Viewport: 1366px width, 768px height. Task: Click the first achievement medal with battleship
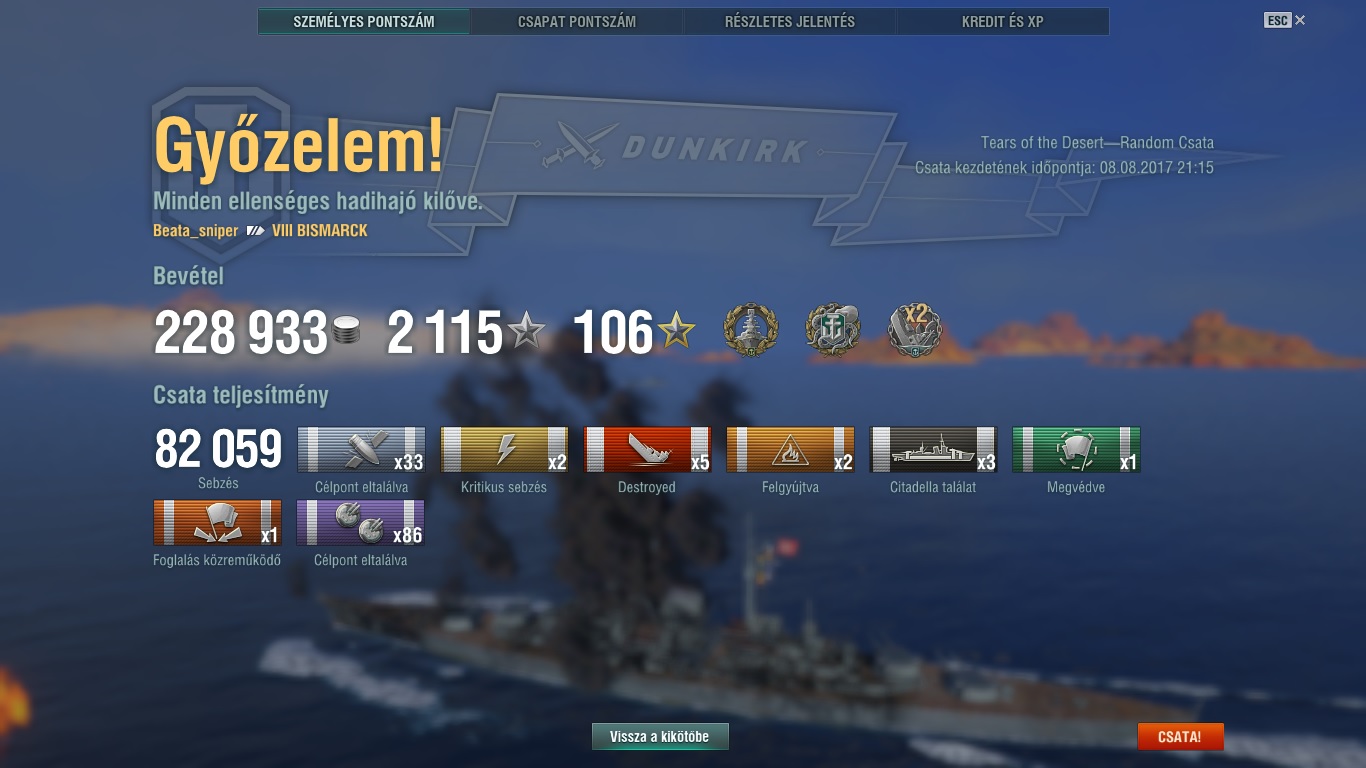750,331
